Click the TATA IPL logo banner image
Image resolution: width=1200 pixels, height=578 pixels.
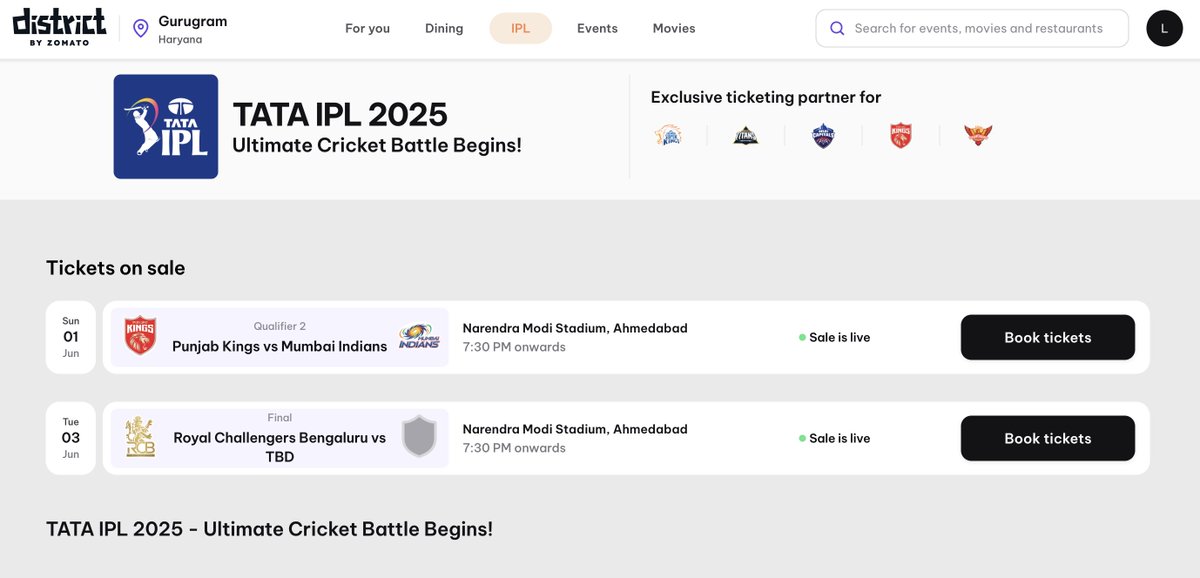(x=166, y=127)
